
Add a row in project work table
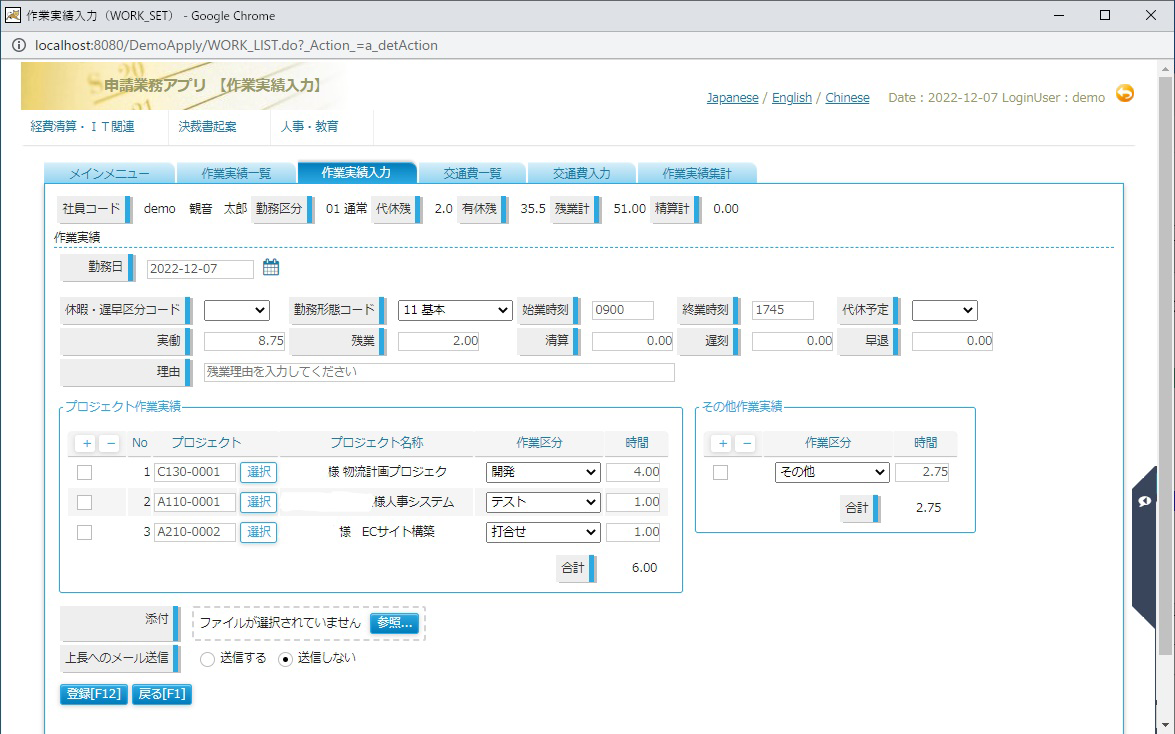pyautogui.click(x=87, y=443)
